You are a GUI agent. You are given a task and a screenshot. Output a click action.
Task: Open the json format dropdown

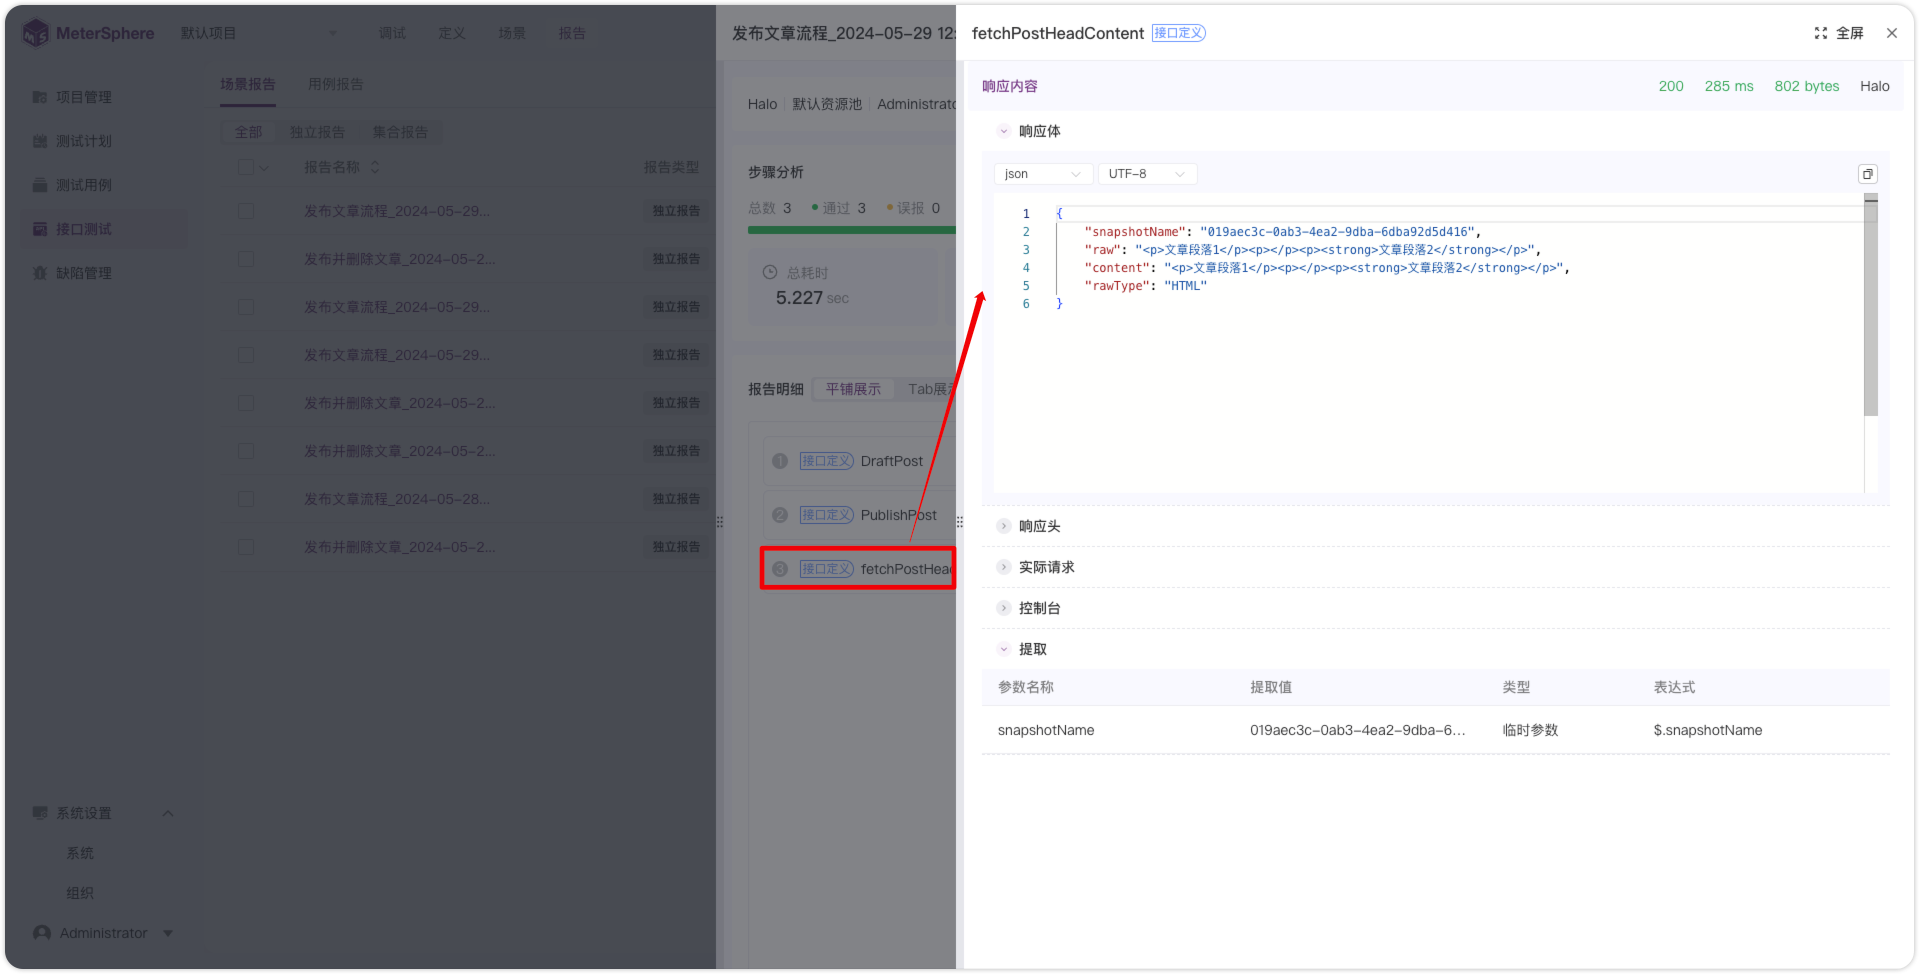1043,174
